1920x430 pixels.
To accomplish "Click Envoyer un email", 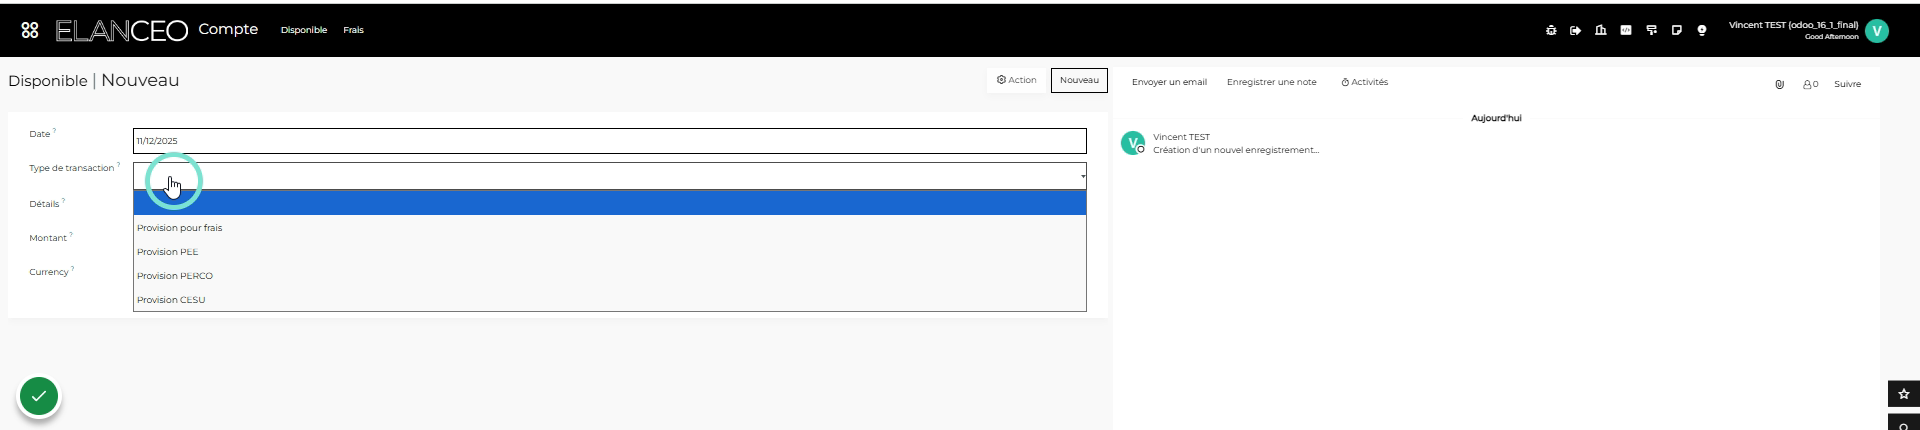I will (x=1169, y=82).
